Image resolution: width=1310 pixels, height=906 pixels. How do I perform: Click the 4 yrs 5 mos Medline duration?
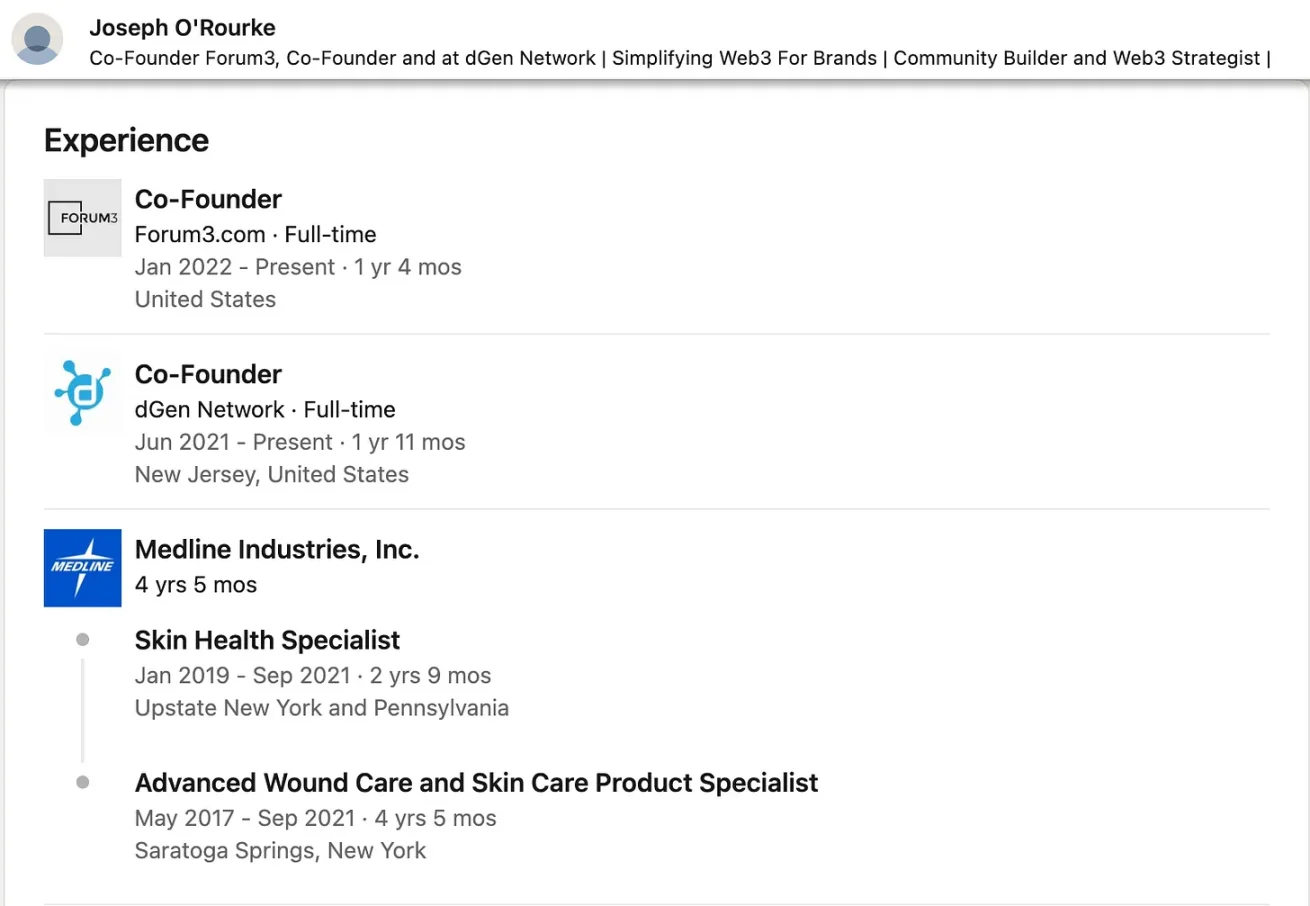click(x=196, y=585)
